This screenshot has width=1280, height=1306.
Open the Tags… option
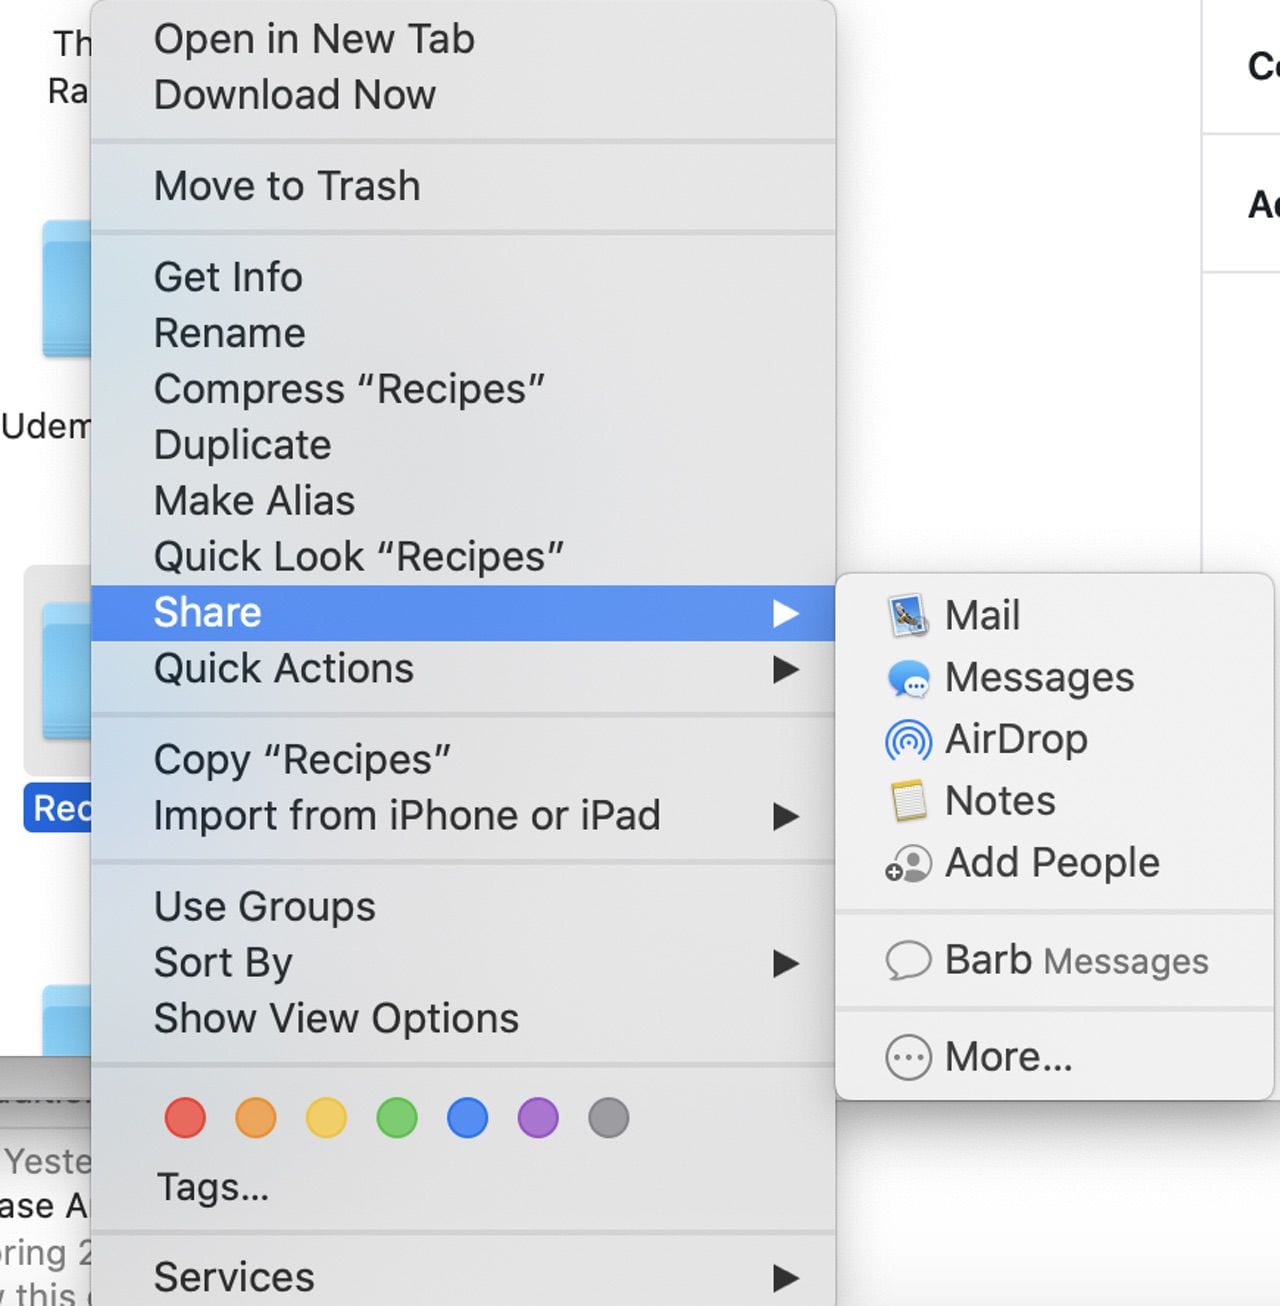(213, 1187)
